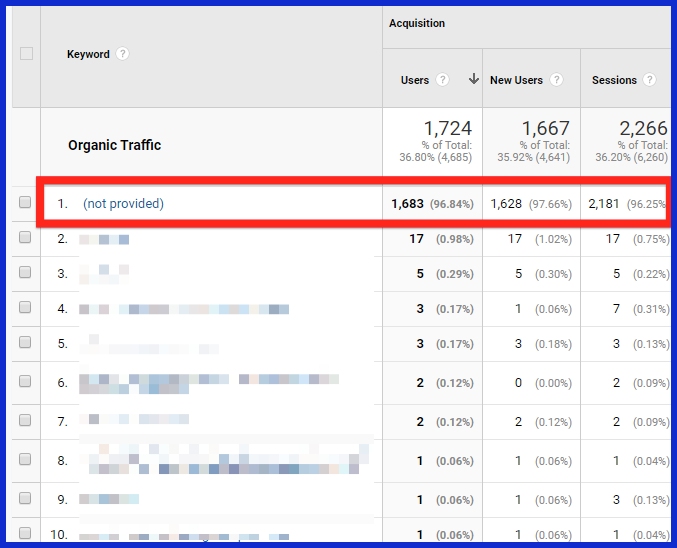
Task: Open the (not provided) keyword link
Action: (x=123, y=203)
